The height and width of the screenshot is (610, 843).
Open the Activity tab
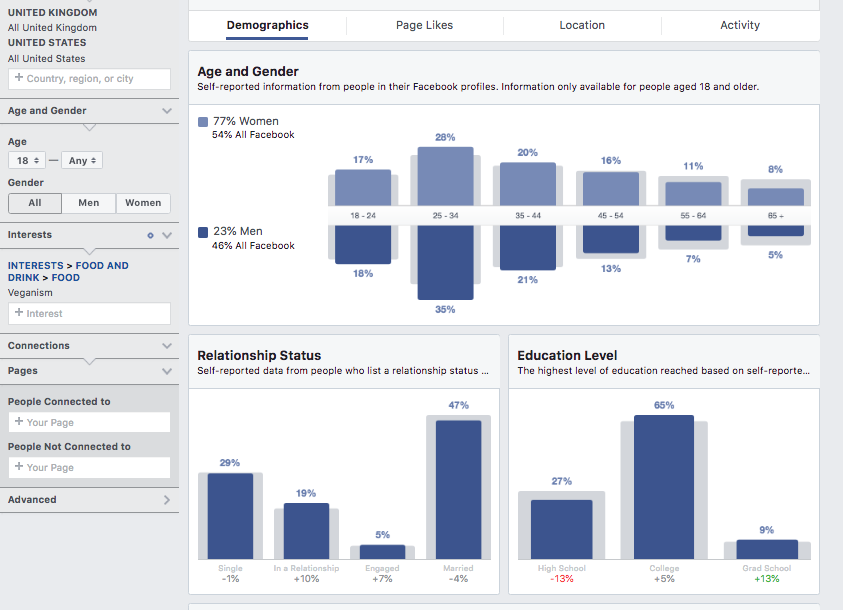point(740,25)
